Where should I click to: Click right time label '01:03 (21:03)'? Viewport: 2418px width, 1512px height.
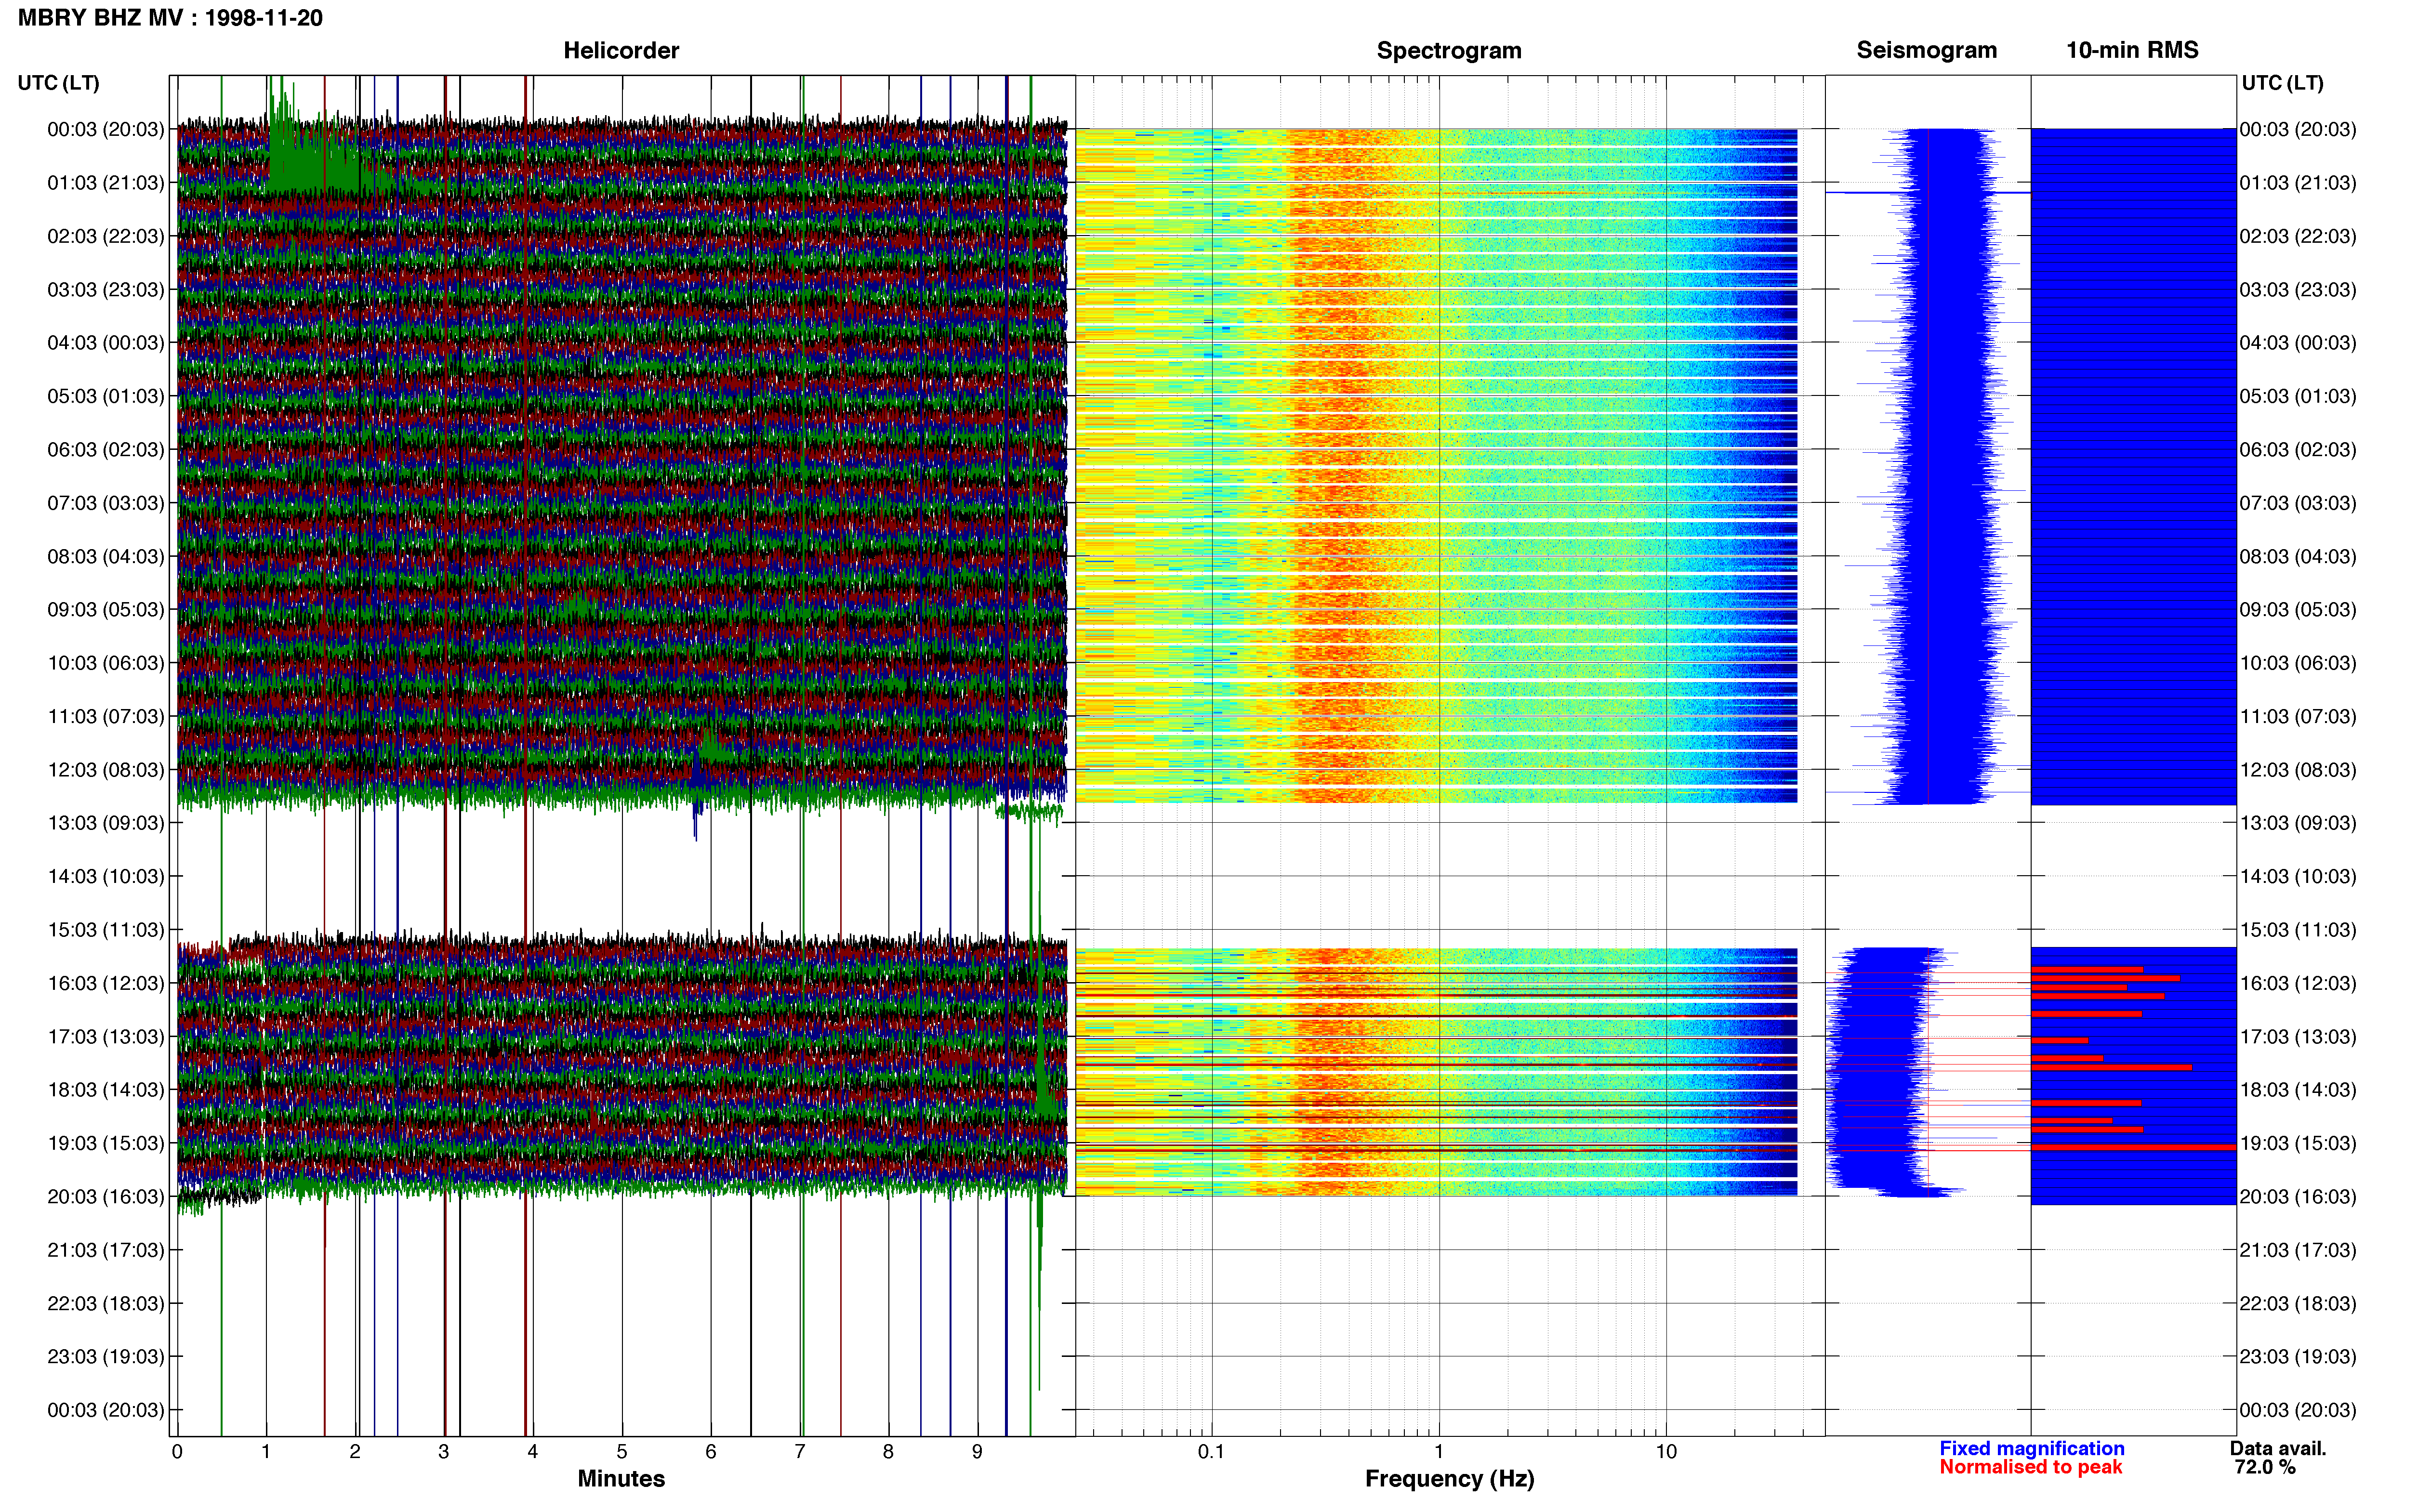(x=2298, y=183)
